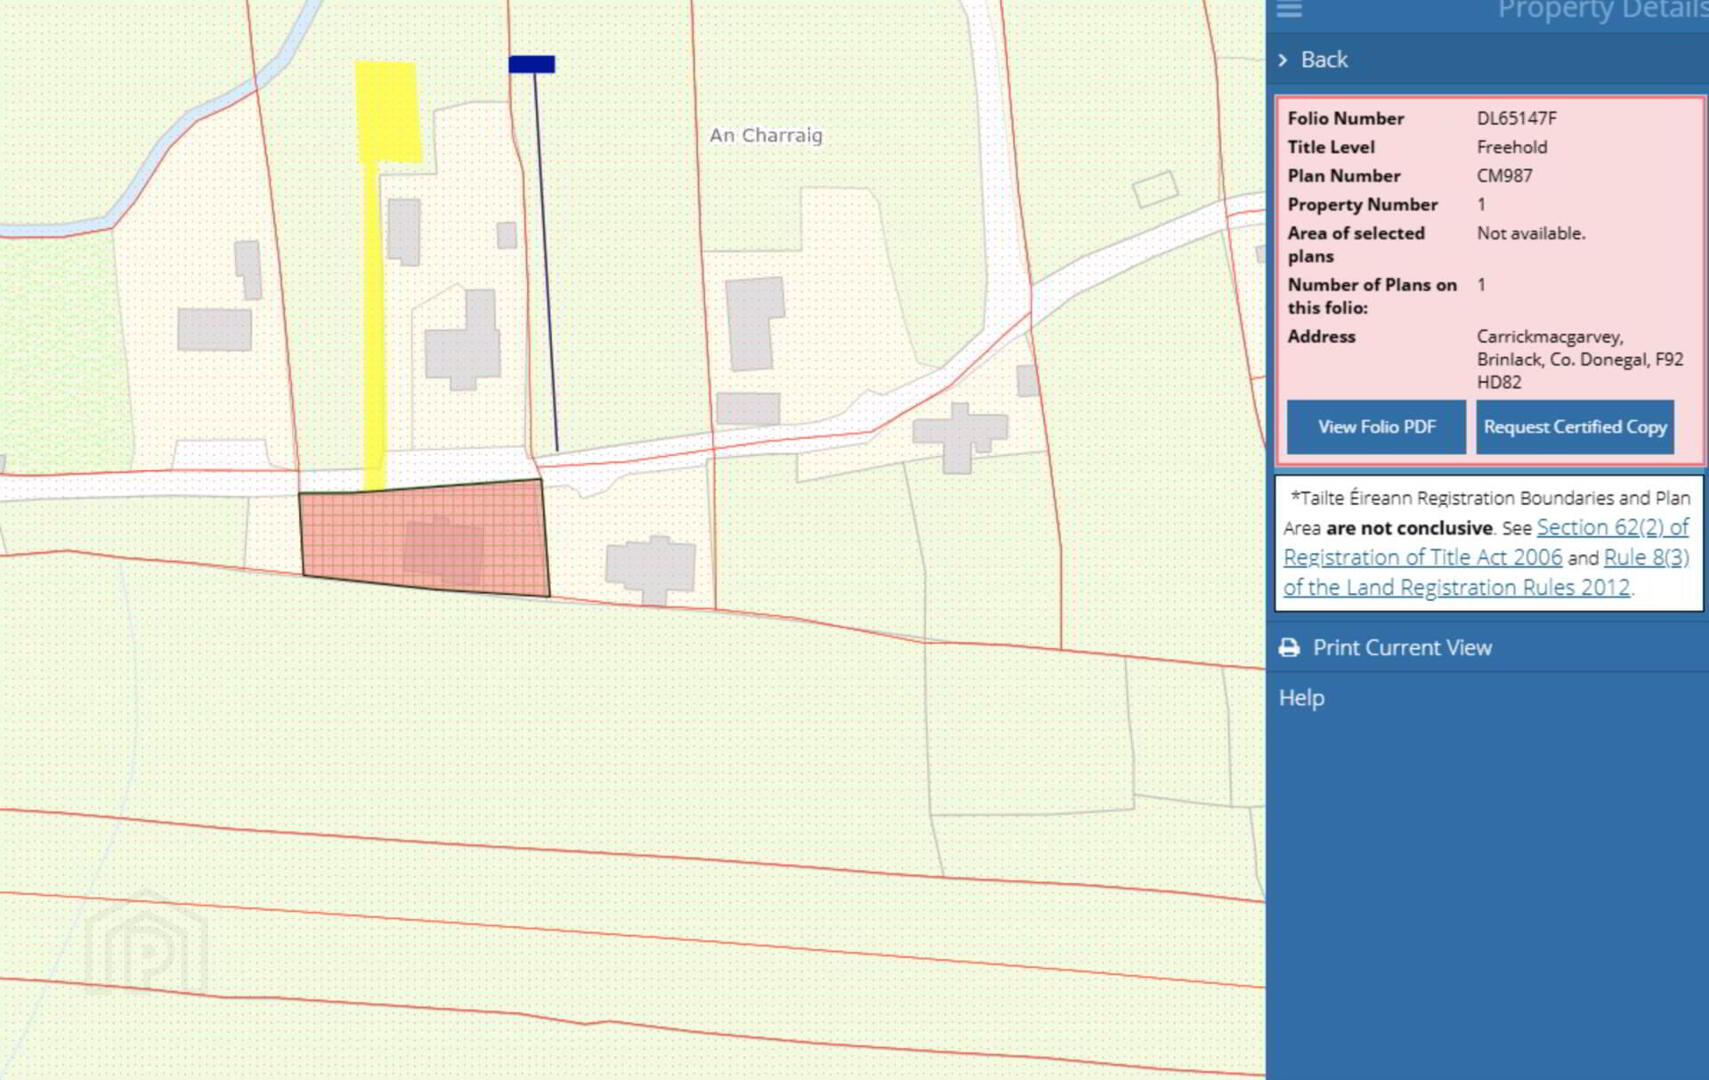The image size is (1709, 1080).
Task: Click the folio number DL65147F
Action: coord(1516,118)
